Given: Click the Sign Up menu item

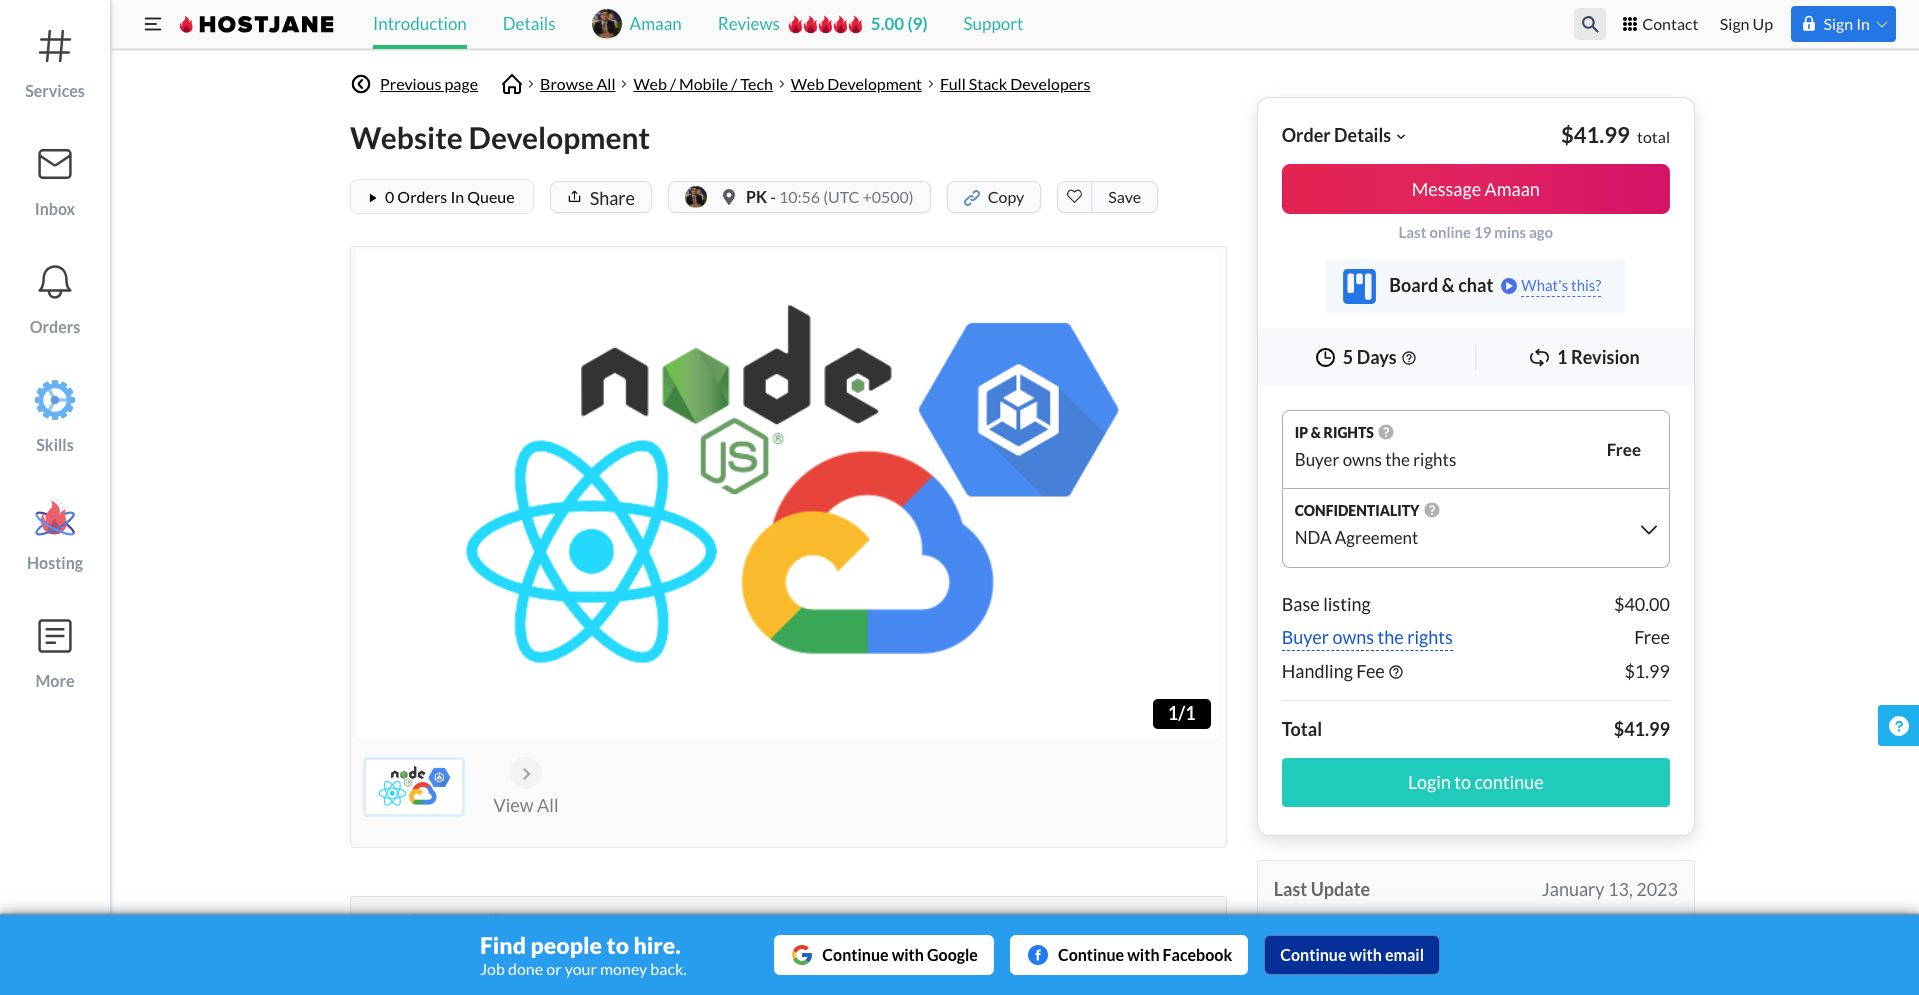Looking at the screenshot, I should click(x=1746, y=24).
